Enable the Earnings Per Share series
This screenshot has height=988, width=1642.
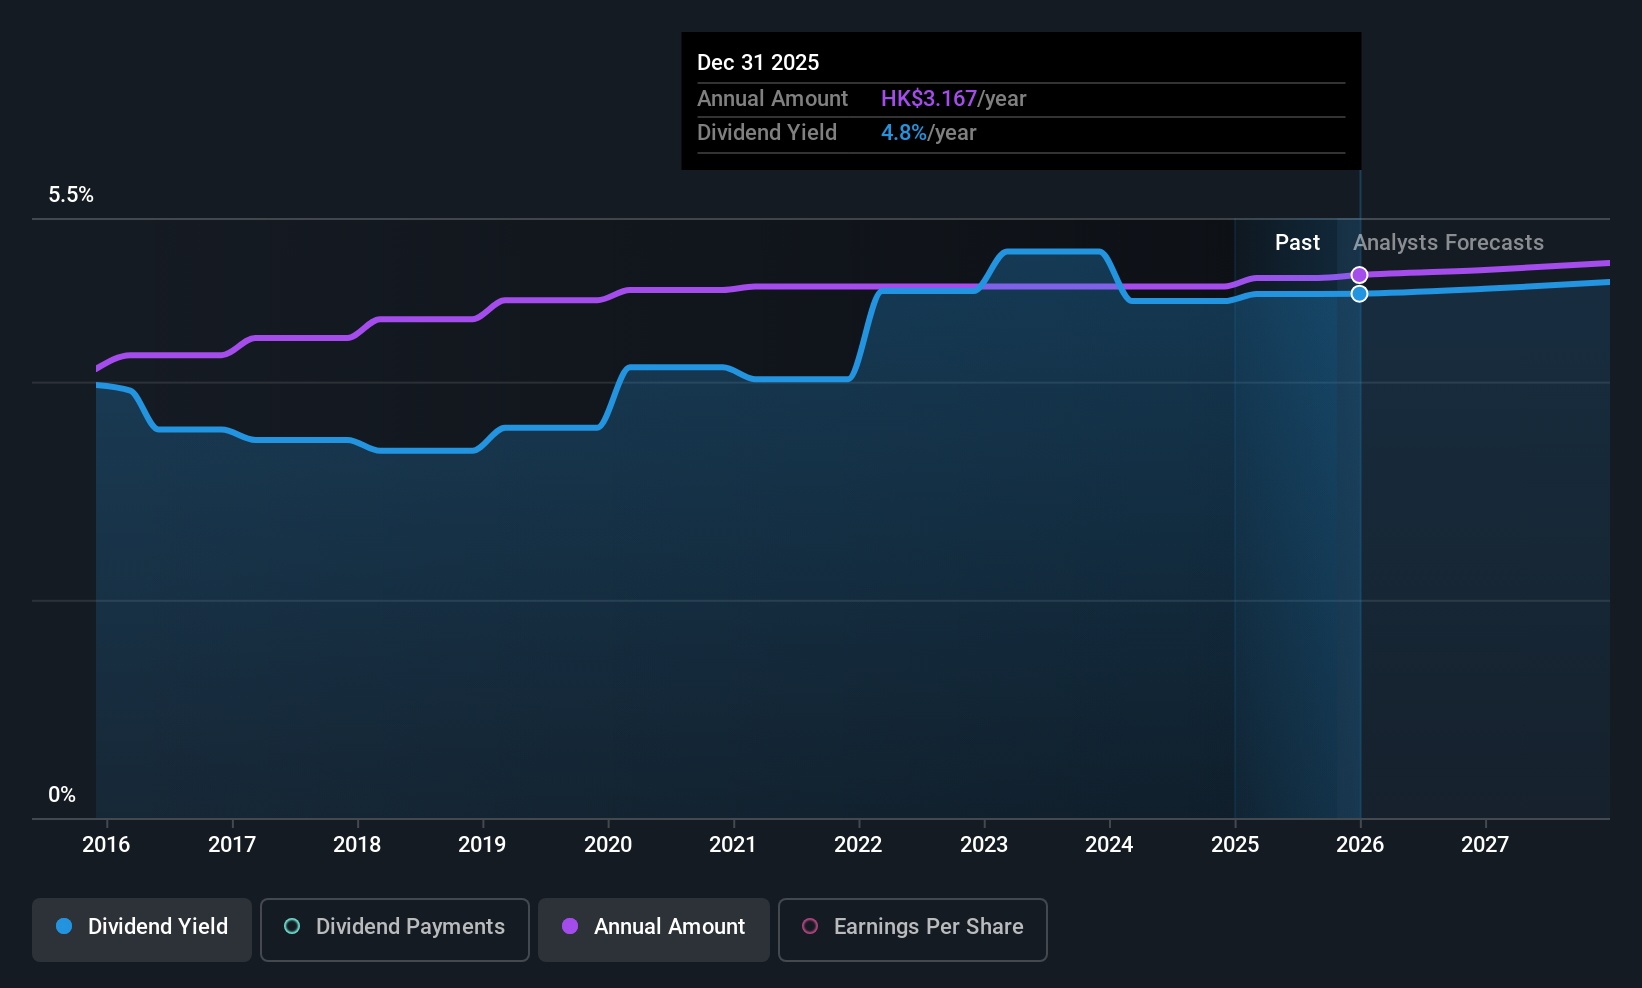click(911, 929)
